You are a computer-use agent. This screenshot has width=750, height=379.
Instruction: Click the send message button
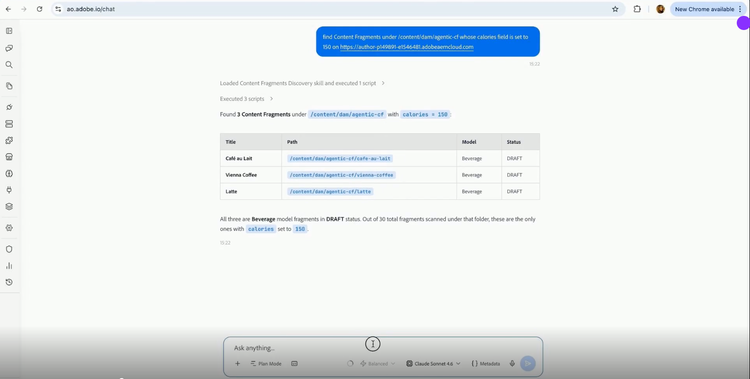pyautogui.click(x=528, y=364)
